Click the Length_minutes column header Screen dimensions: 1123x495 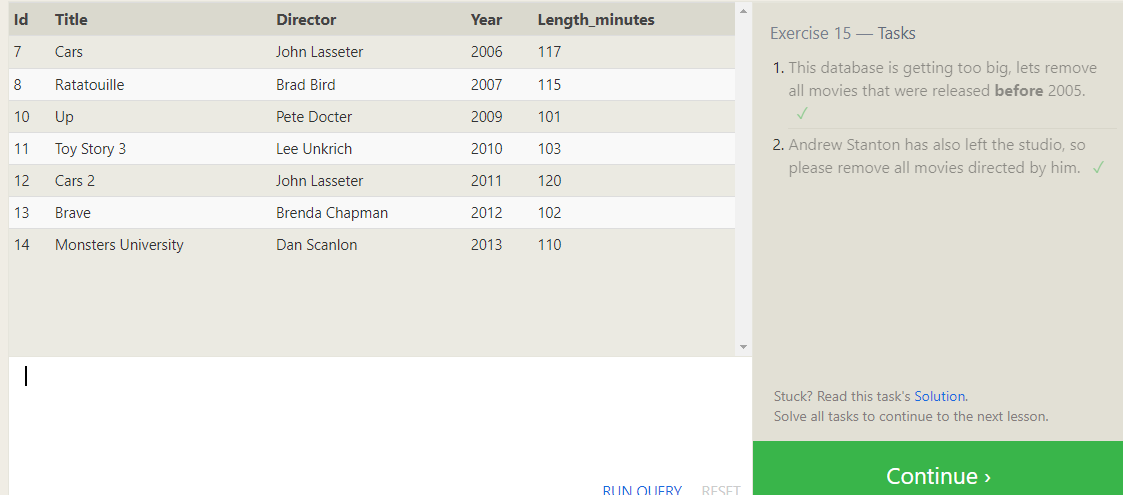(x=596, y=20)
